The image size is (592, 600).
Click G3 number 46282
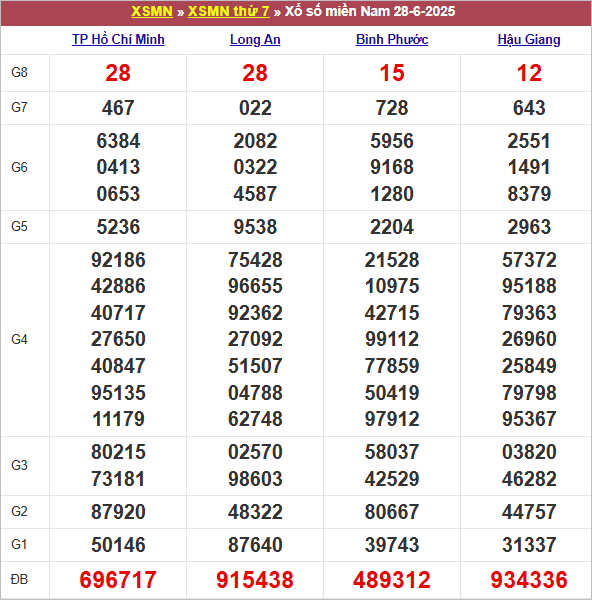coord(529,479)
